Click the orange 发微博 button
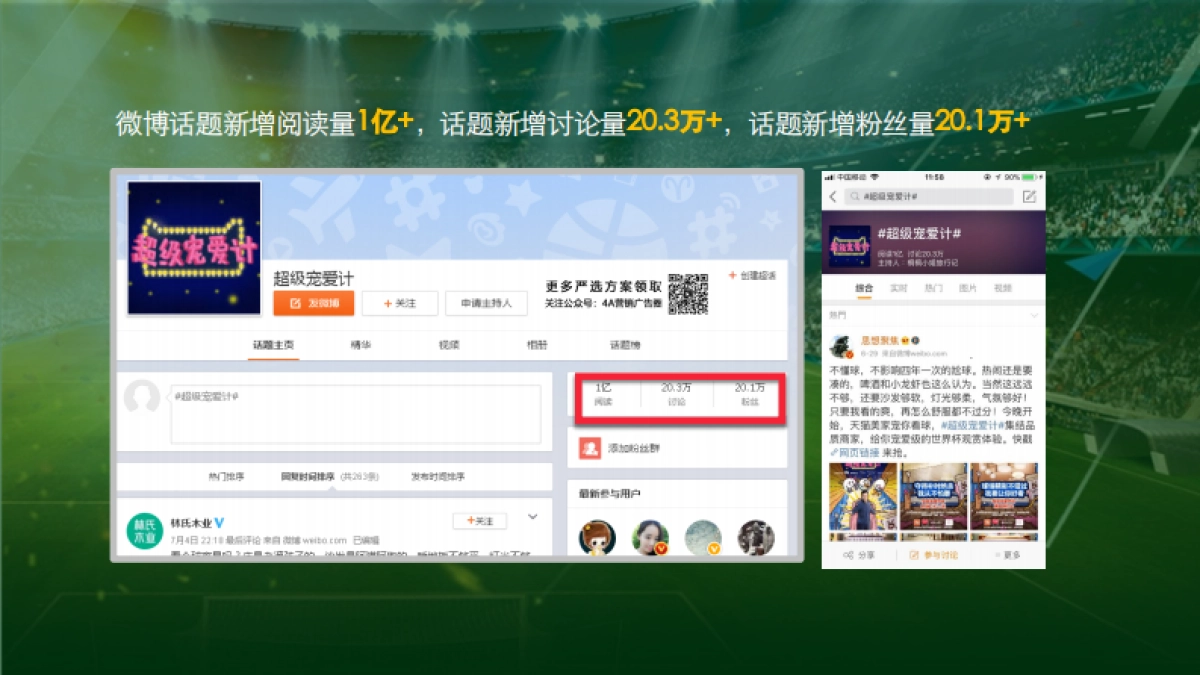 314,303
